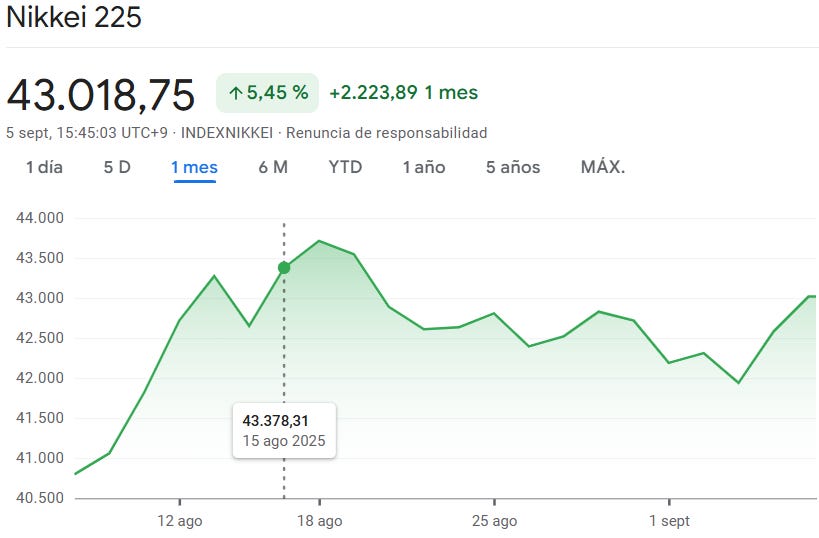The width and height of the screenshot is (819, 538).
Task: Open Renuncia de responsabilidad link
Action: [x=387, y=133]
